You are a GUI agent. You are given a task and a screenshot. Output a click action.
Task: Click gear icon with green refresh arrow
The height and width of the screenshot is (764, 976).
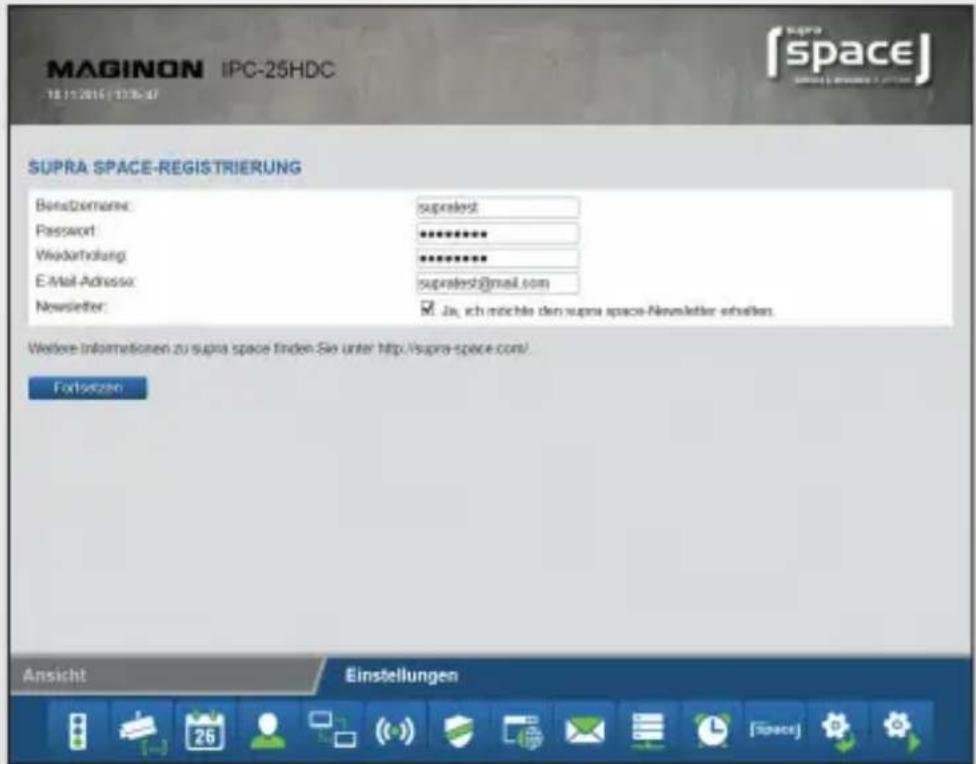coord(837,730)
